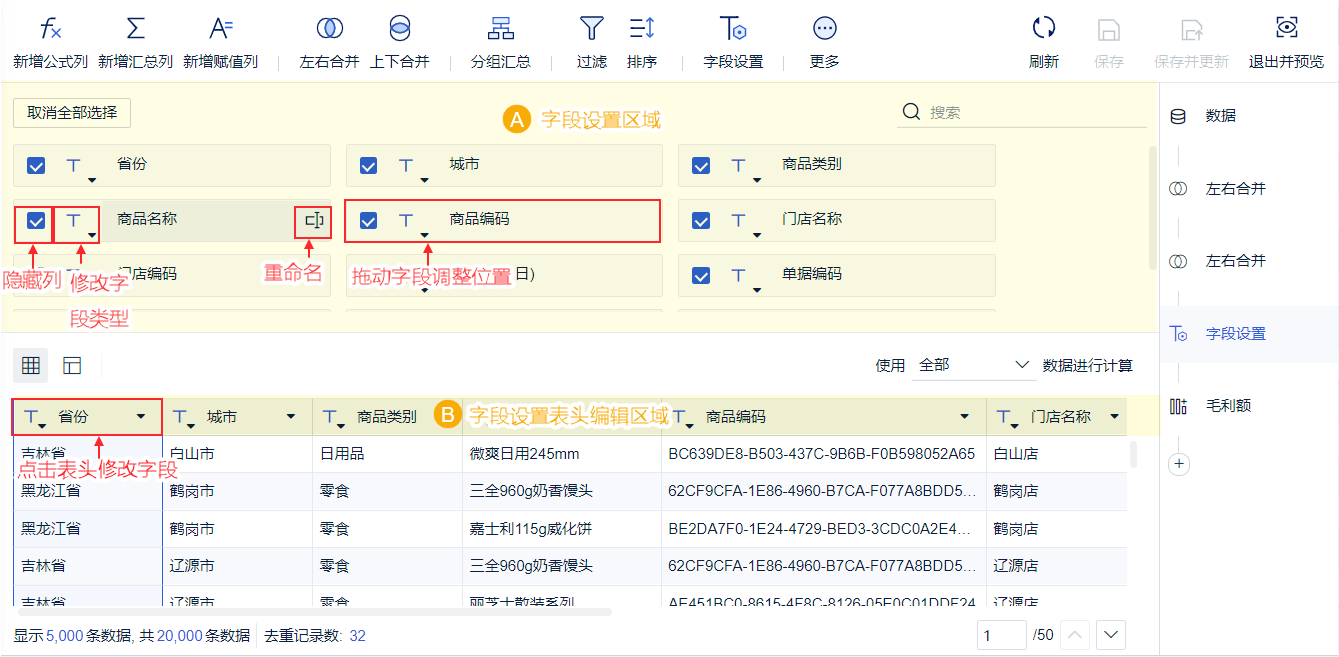This screenshot has width=1339, height=657.
Task: Refresh data with 刷新 button
Action: coord(1044,43)
